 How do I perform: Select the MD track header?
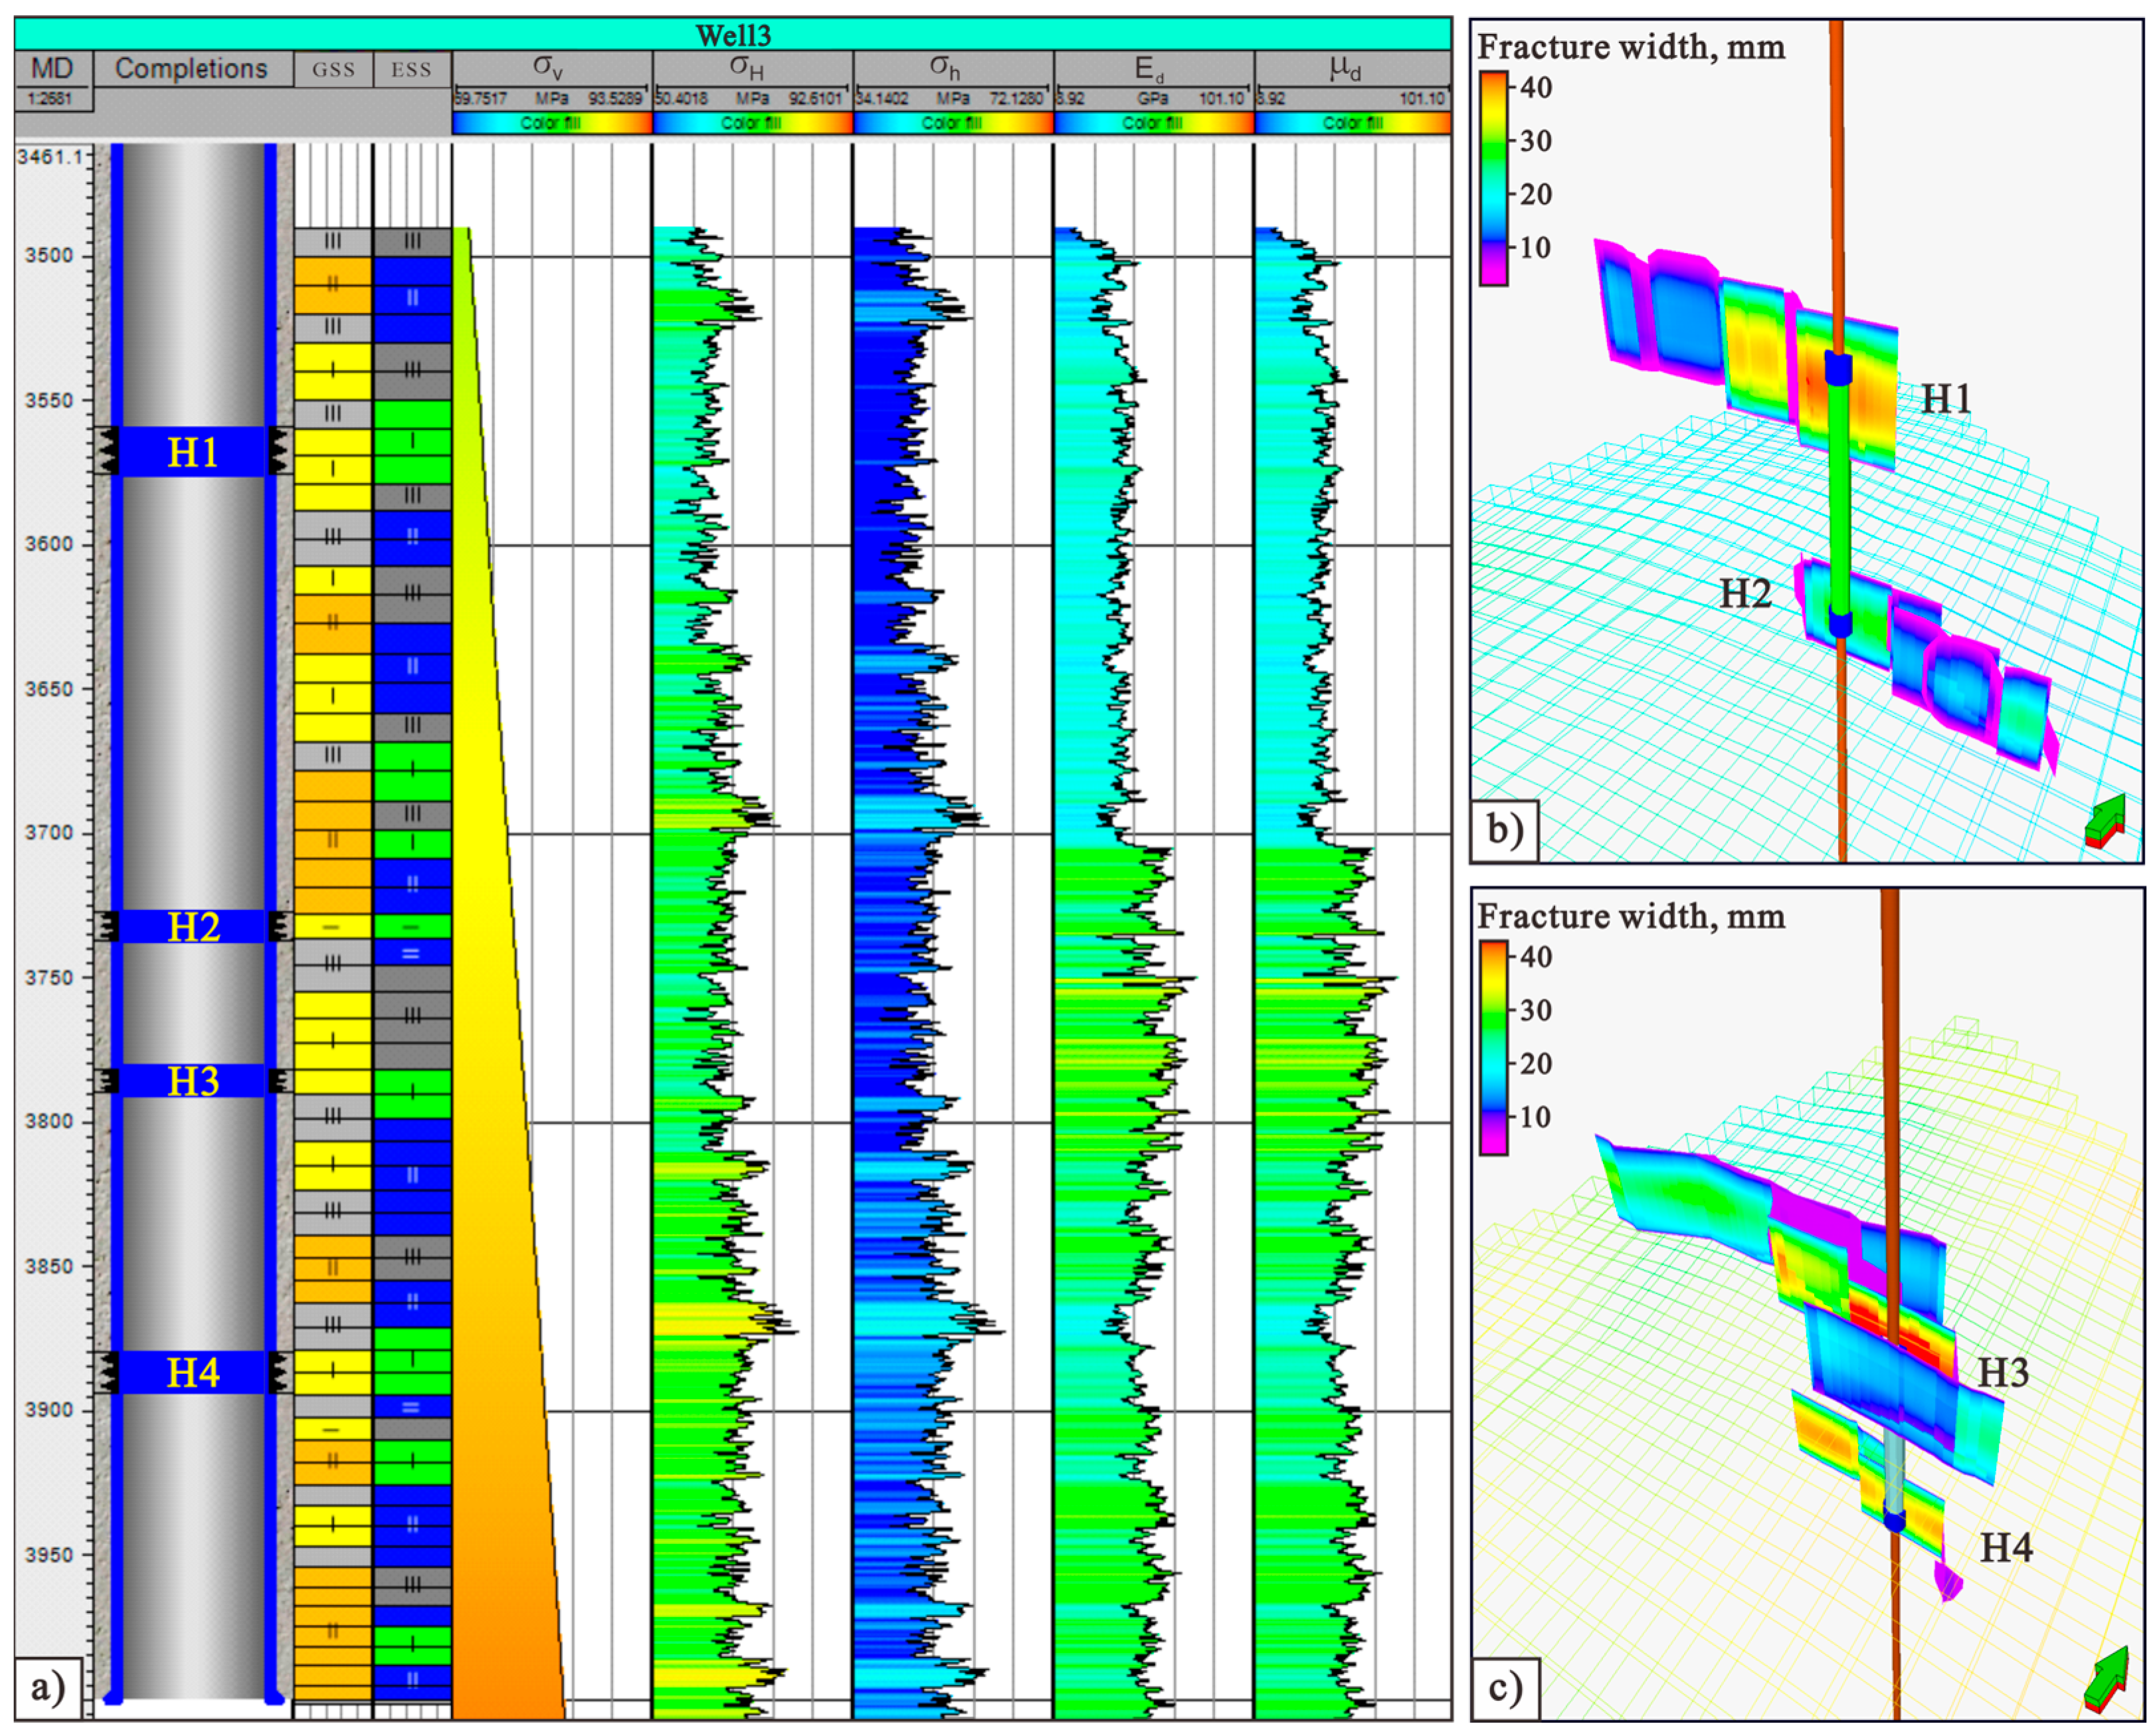tap(53, 68)
